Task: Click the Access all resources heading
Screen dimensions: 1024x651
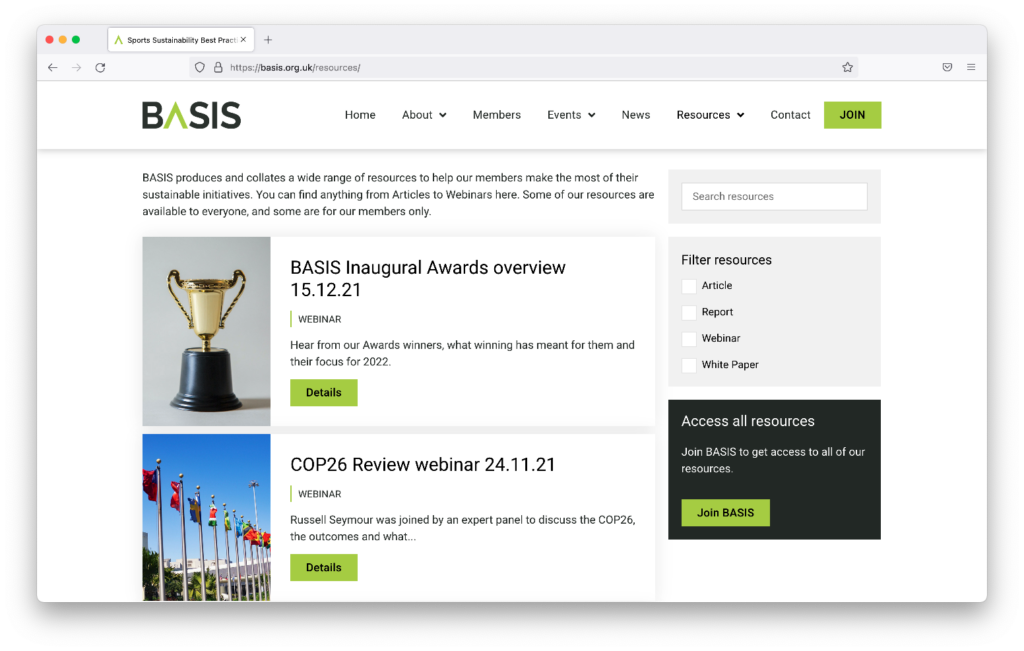Action: 748,421
